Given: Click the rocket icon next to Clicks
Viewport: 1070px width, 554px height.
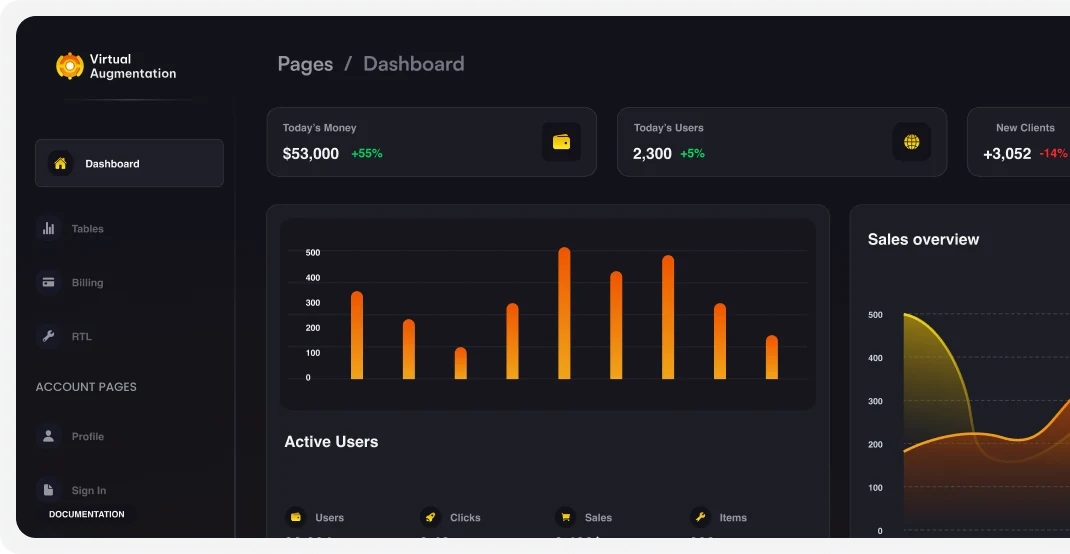Looking at the screenshot, I should tap(430, 517).
